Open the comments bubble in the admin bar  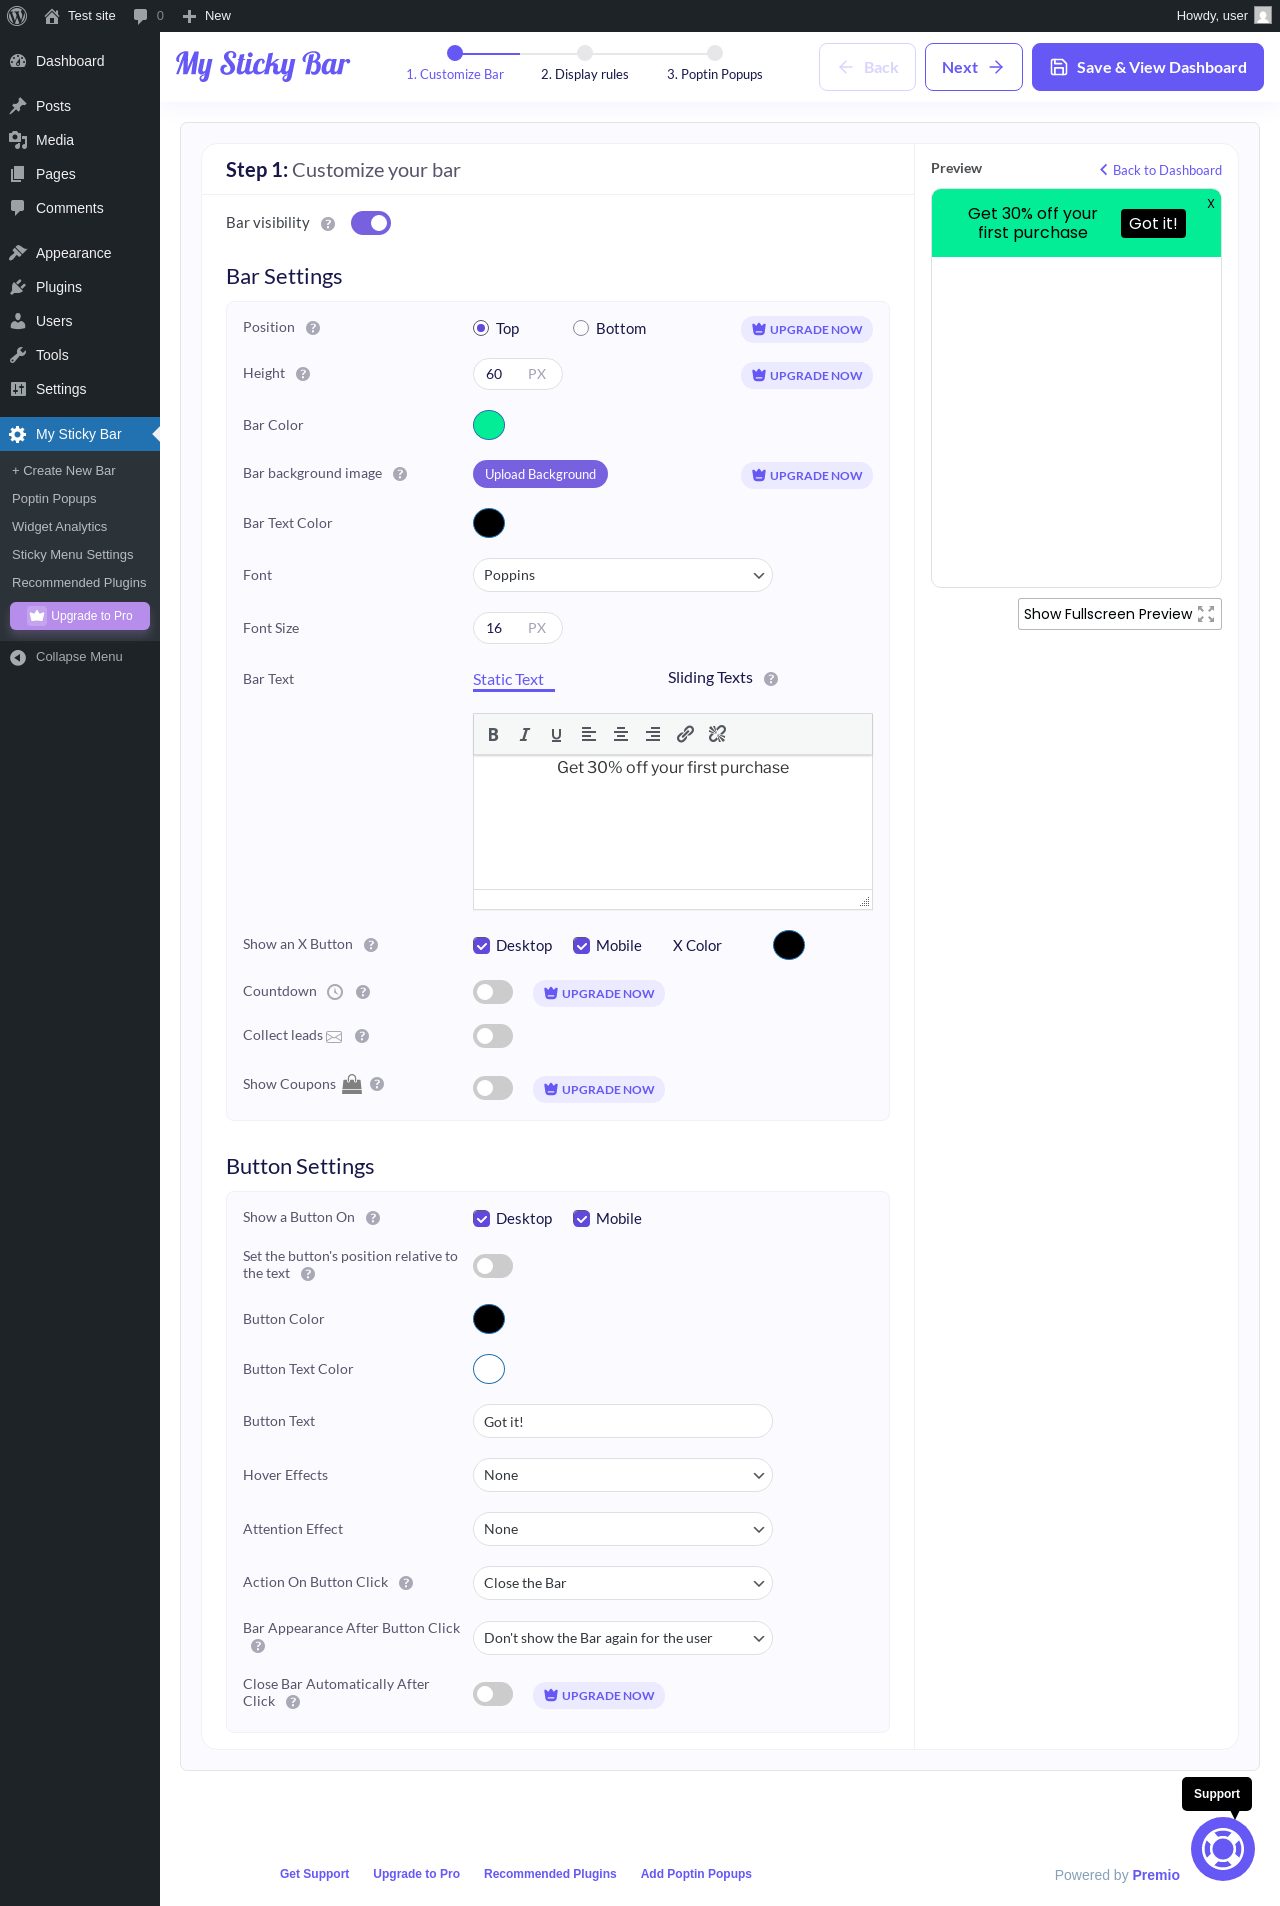(x=148, y=16)
